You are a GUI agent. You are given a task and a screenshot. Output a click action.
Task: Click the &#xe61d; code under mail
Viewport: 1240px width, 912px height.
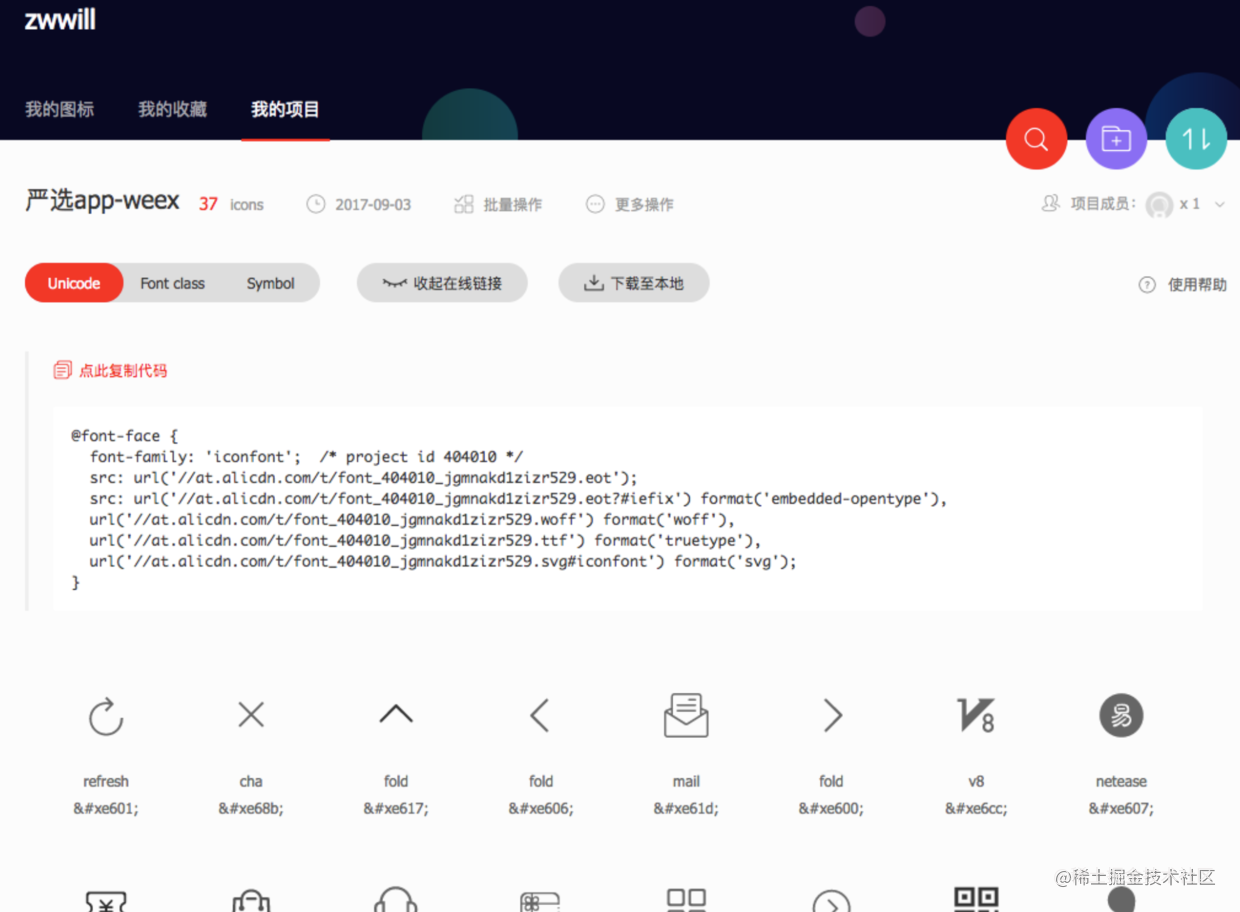pos(686,808)
